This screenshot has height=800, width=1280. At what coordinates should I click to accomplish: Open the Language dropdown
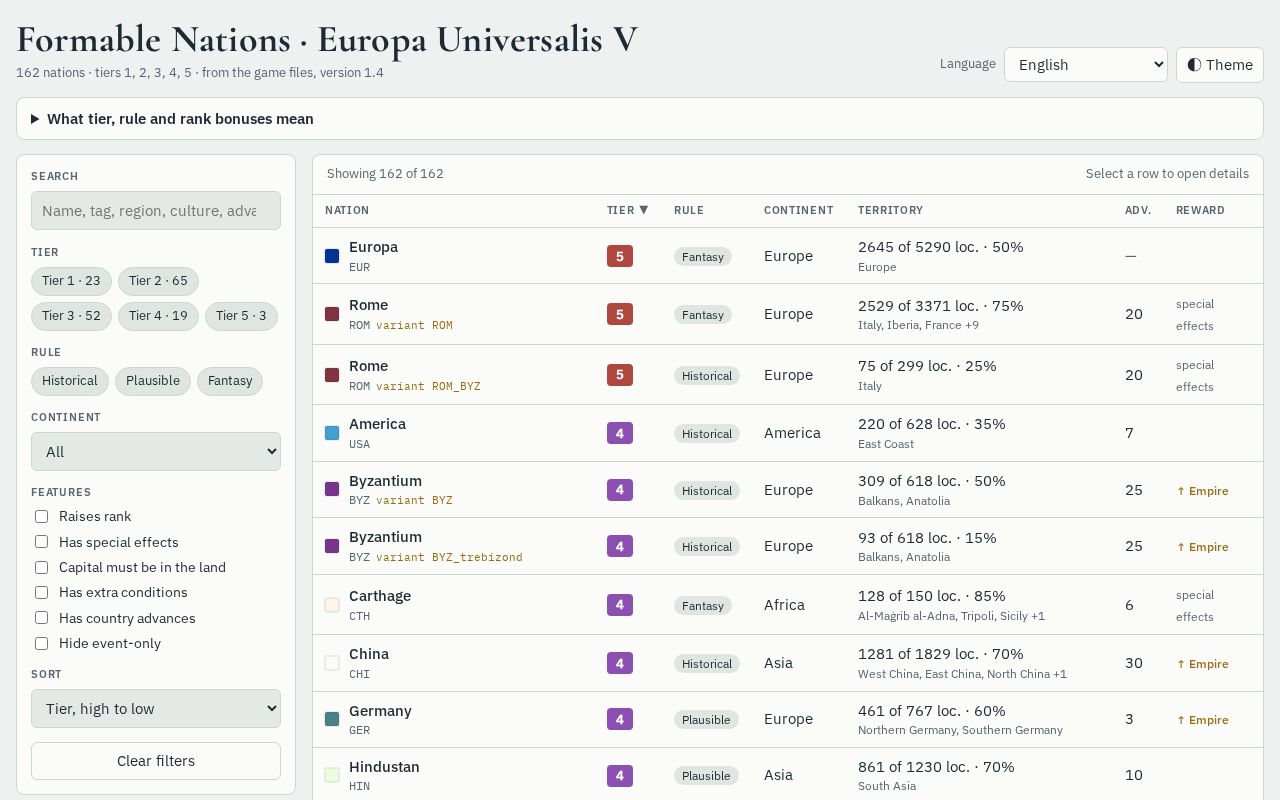pos(1086,65)
